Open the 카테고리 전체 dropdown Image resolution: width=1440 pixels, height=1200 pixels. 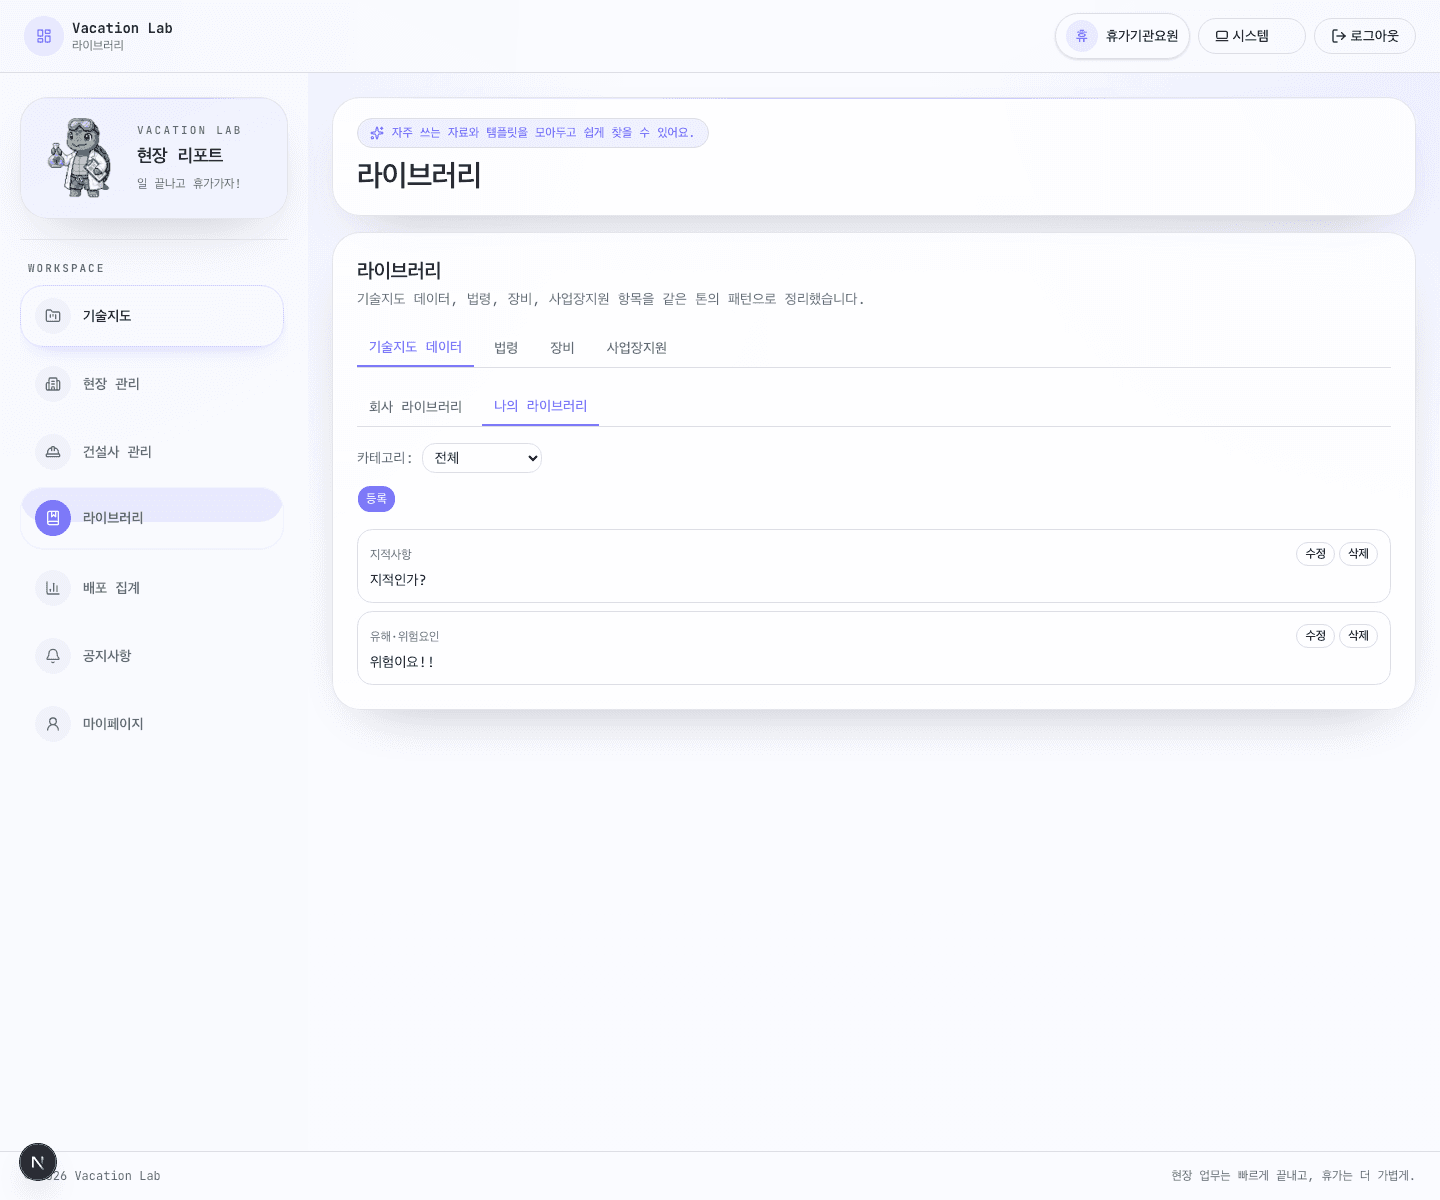[x=482, y=458]
